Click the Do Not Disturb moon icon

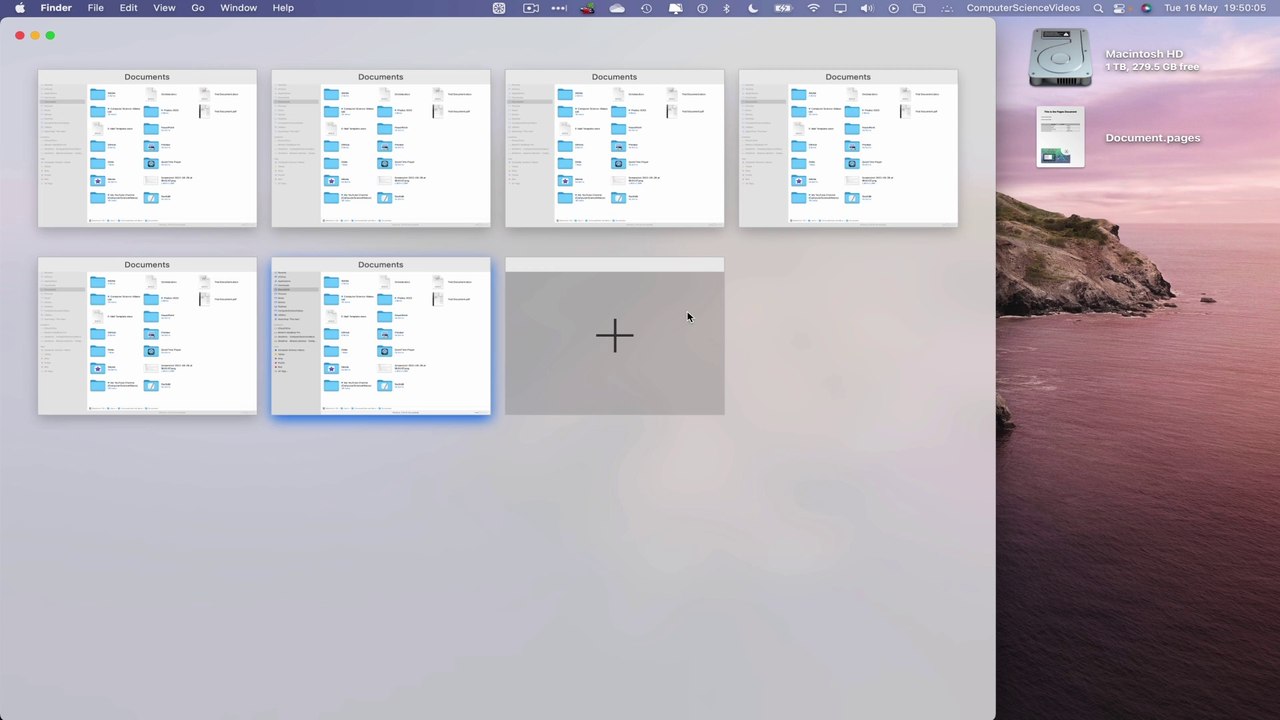click(x=753, y=8)
